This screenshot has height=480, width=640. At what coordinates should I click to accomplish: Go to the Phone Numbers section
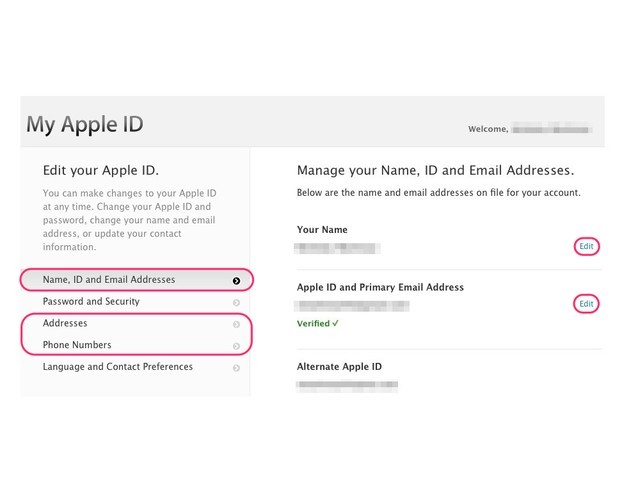click(137, 345)
